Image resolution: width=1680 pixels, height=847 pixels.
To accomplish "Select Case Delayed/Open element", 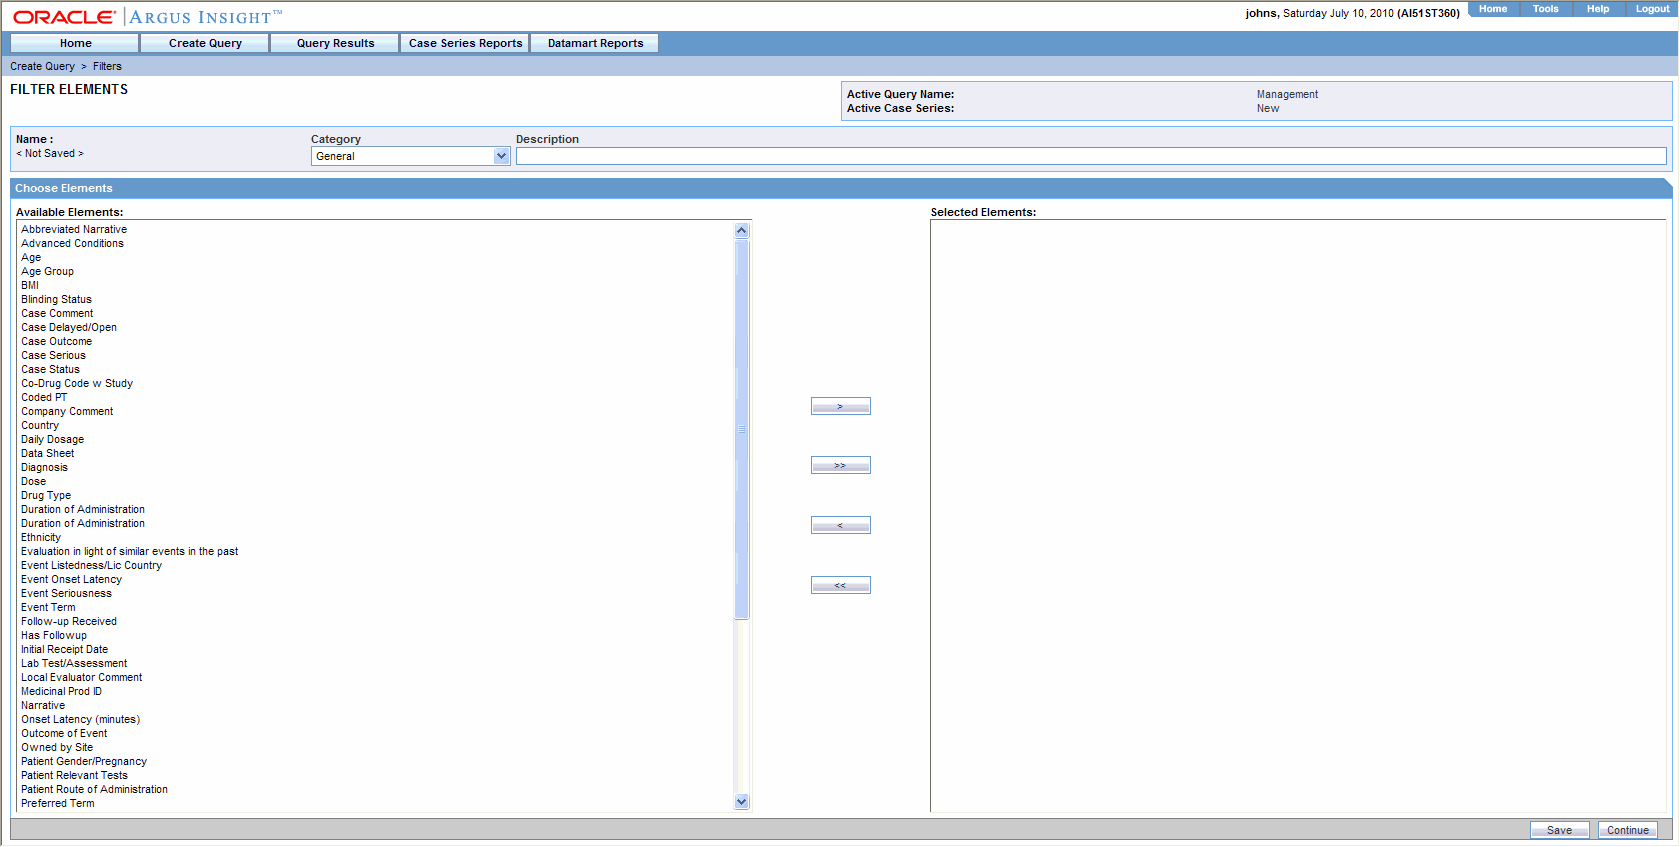I will tap(69, 327).
